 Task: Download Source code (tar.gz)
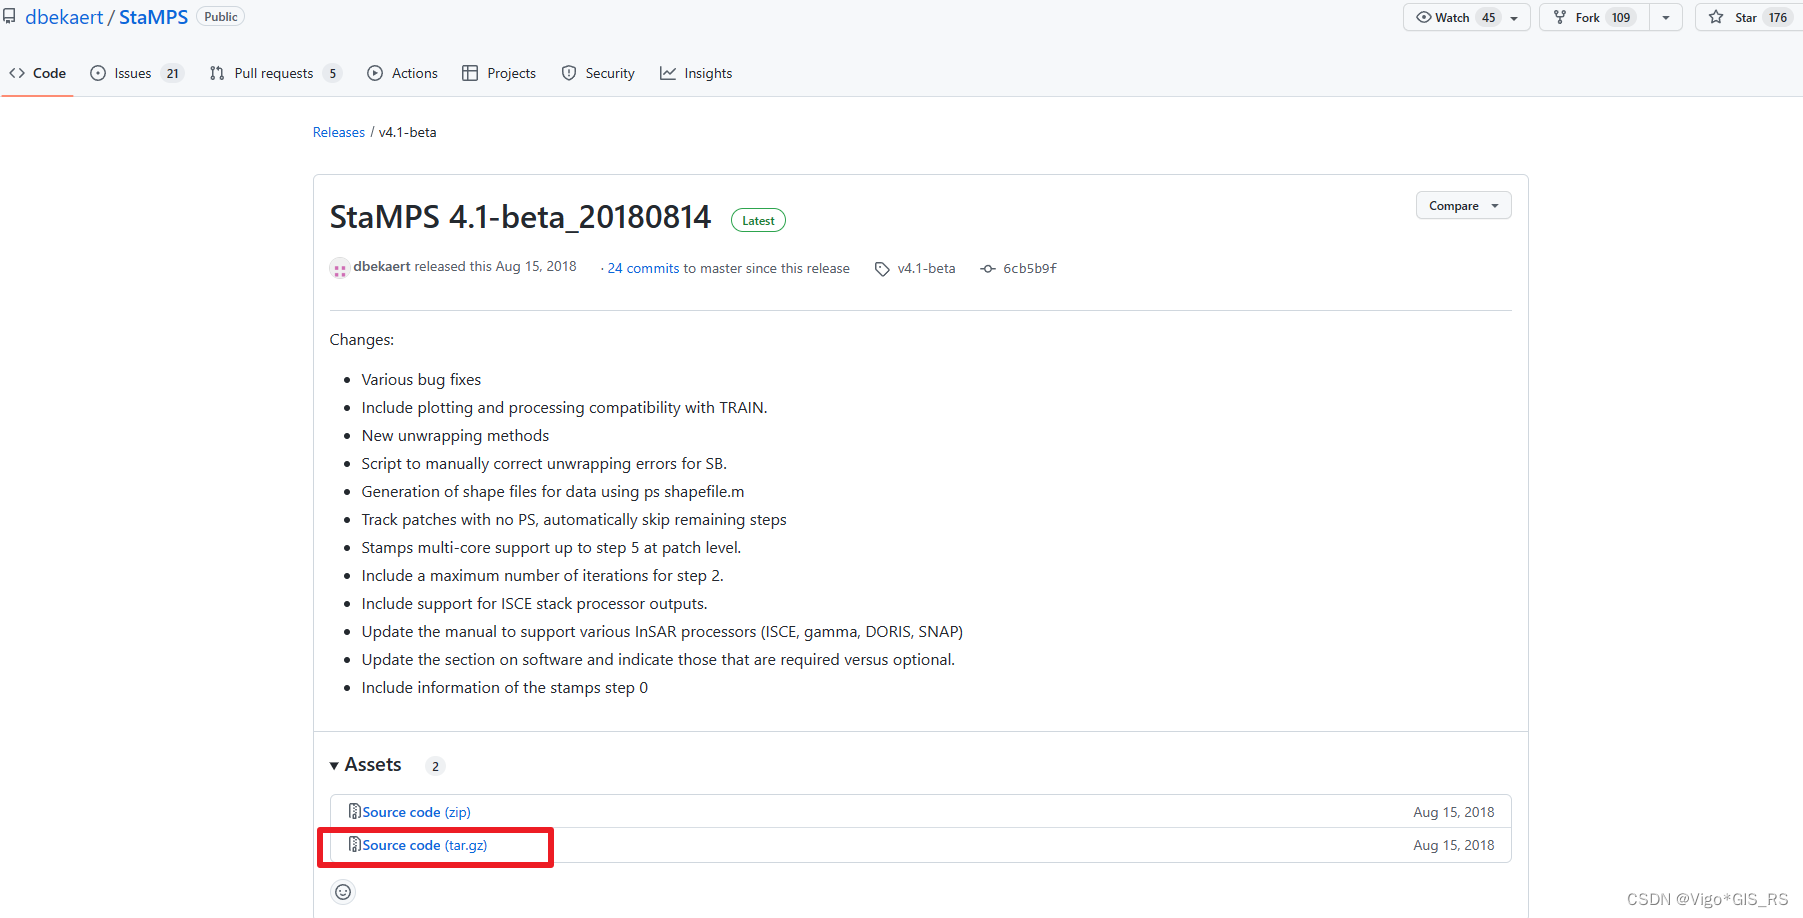[424, 845]
